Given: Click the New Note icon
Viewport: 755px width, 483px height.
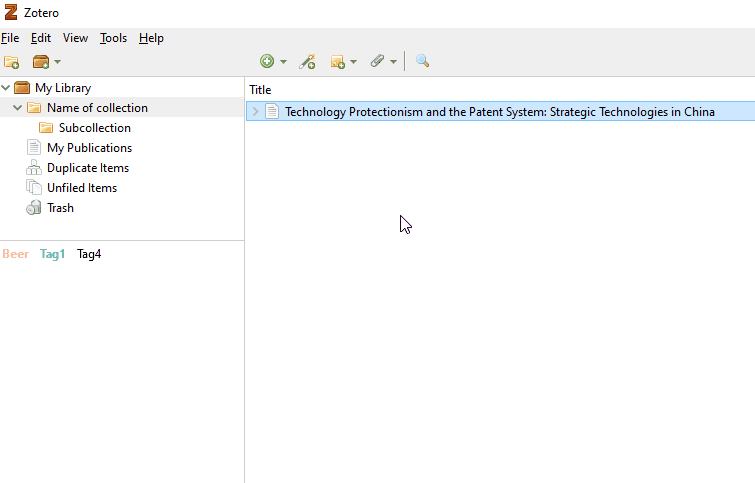Looking at the screenshot, I should (338, 62).
